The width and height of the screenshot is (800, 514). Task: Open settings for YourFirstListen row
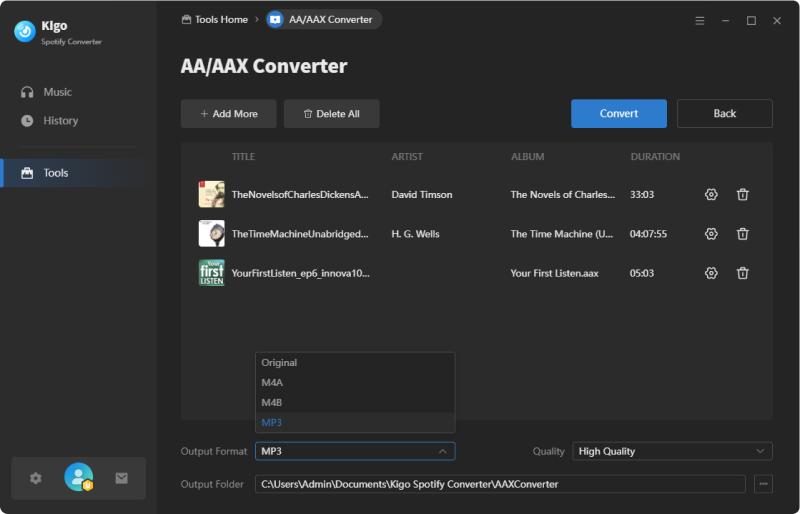pyautogui.click(x=711, y=273)
